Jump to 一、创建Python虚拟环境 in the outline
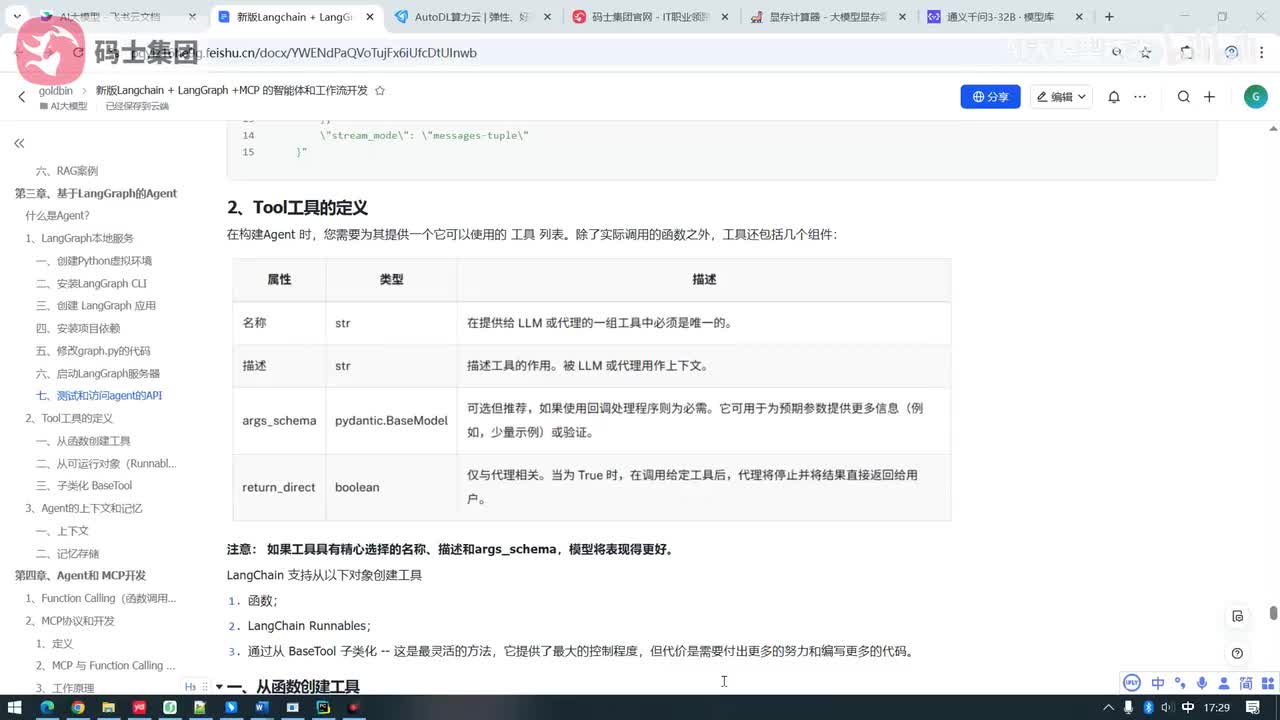Image resolution: width=1280 pixels, height=720 pixels. (x=94, y=261)
